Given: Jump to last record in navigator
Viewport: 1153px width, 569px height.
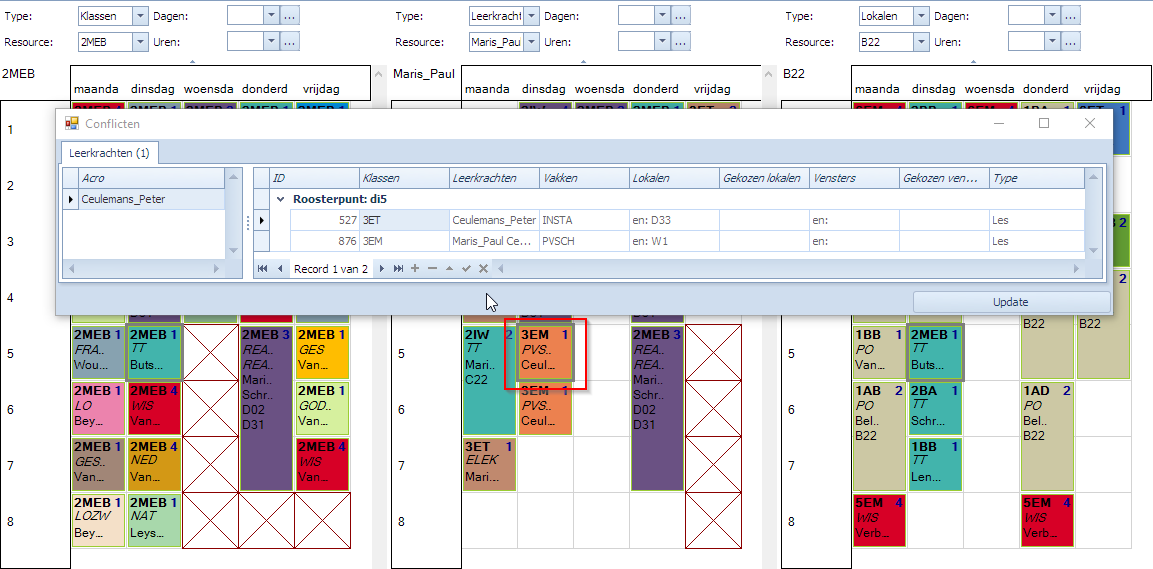Looking at the screenshot, I should [399, 269].
